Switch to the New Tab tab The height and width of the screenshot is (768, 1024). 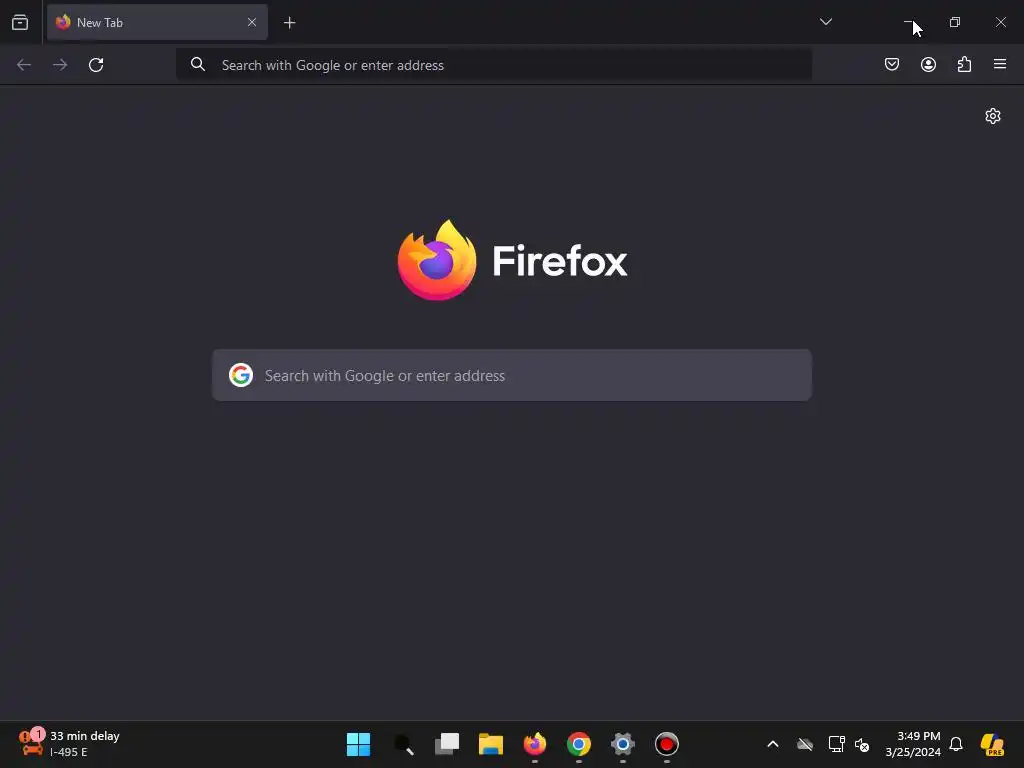157,22
